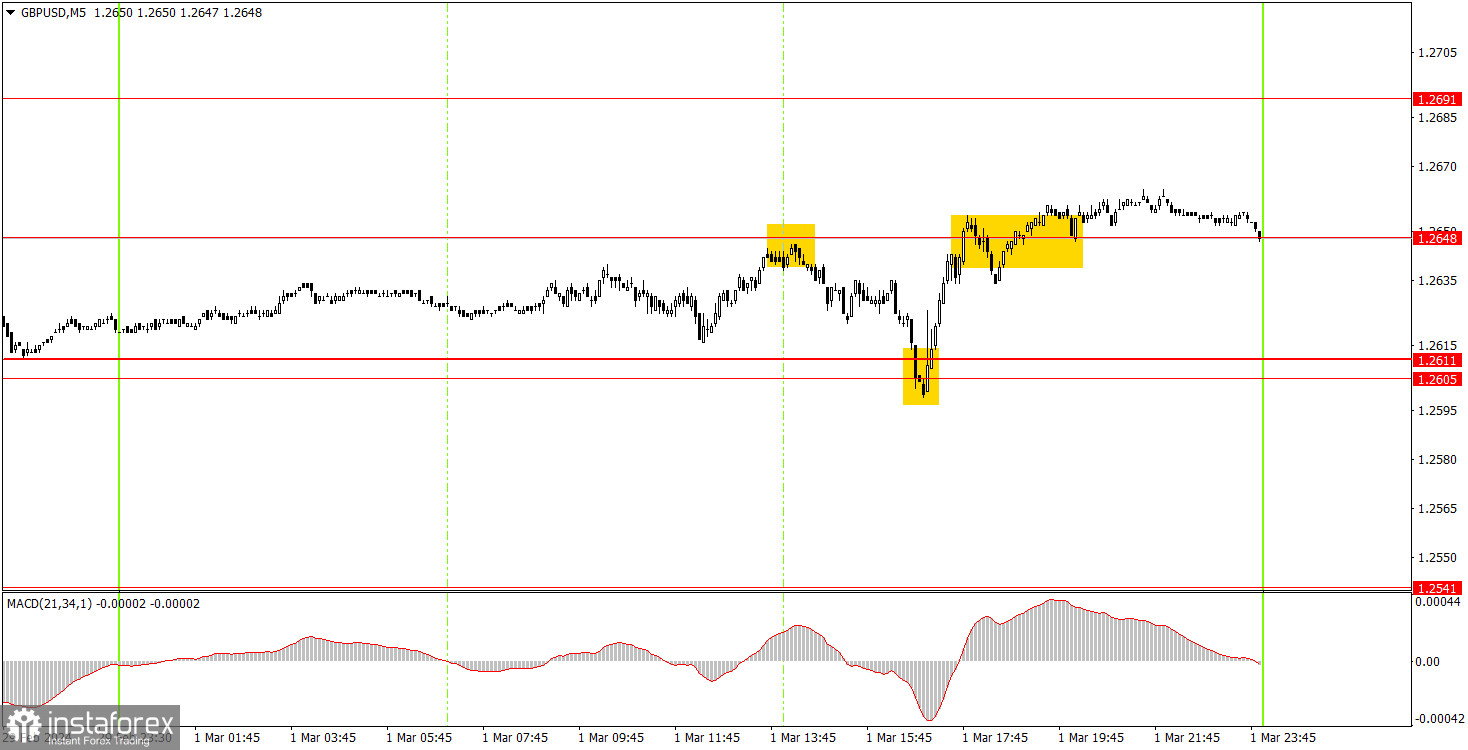1468x750 pixels.
Task: Select the 1.2550 price axis value
Action: point(1439,557)
